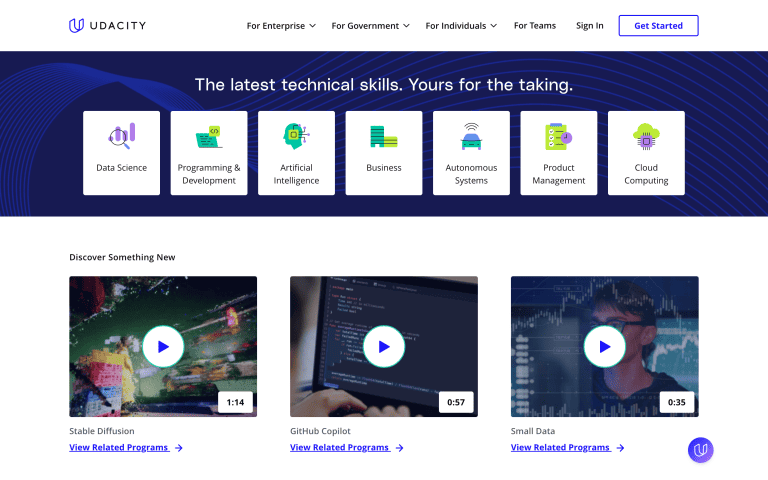Select the Product Management clipboard icon
This screenshot has width=768, height=480.
(x=558, y=136)
